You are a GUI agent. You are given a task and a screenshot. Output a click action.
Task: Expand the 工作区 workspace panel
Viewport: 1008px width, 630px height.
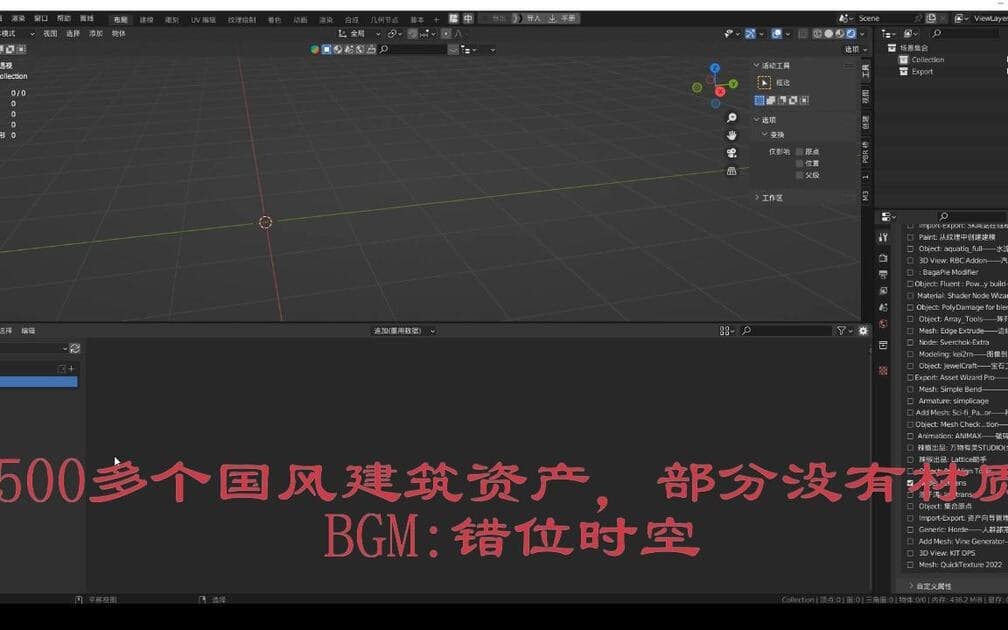click(757, 197)
